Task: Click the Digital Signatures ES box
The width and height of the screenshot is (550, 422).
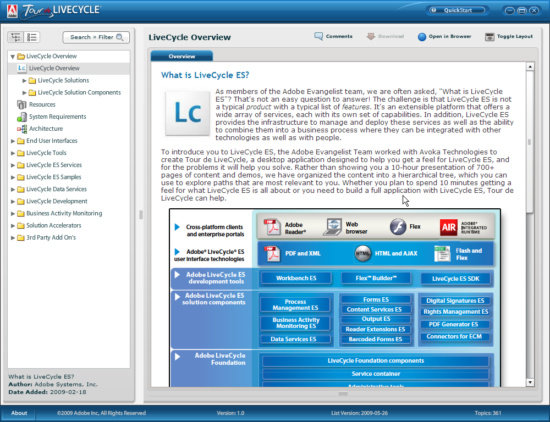Action: click(455, 301)
